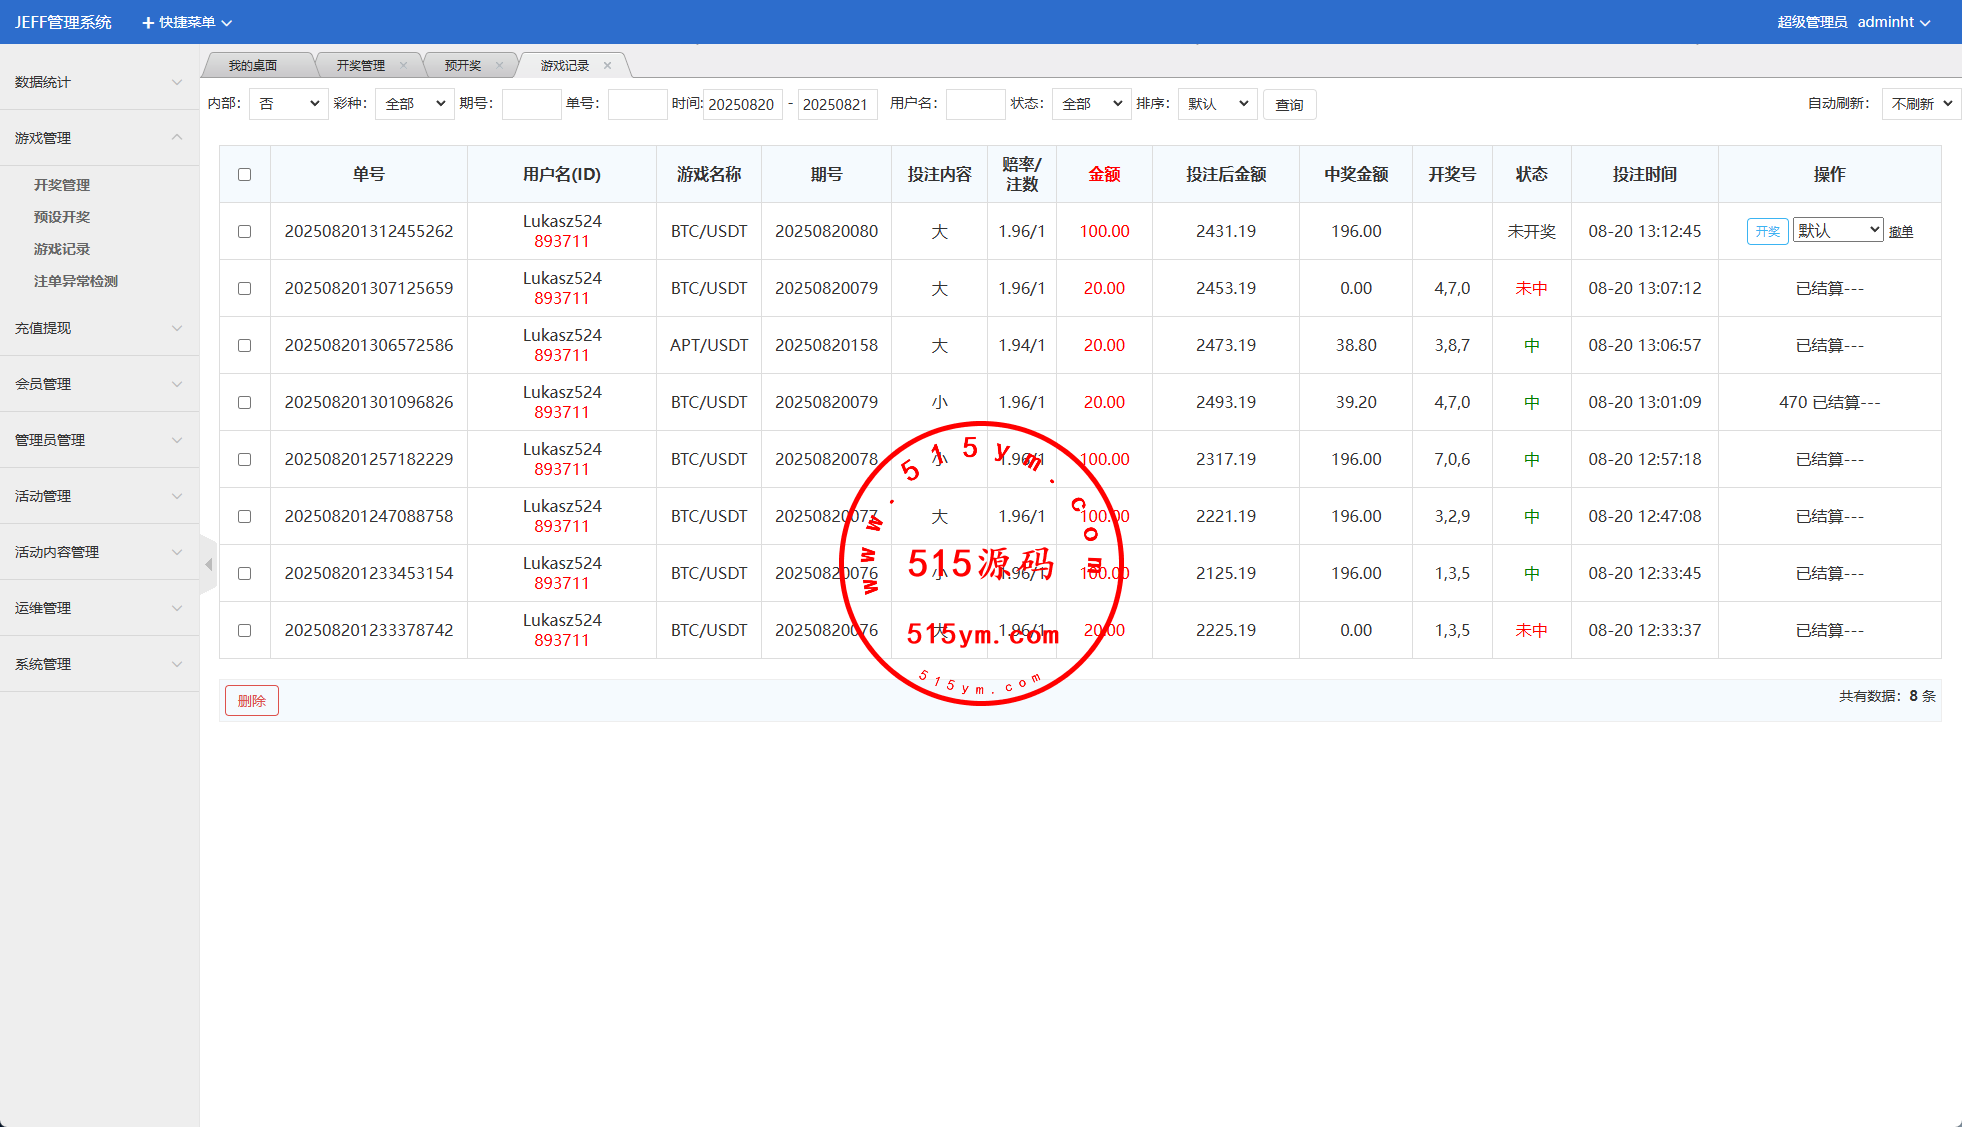Open the 彩种 lottery type dropdown
Viewport: 1962px width, 1127px height.
coord(414,104)
